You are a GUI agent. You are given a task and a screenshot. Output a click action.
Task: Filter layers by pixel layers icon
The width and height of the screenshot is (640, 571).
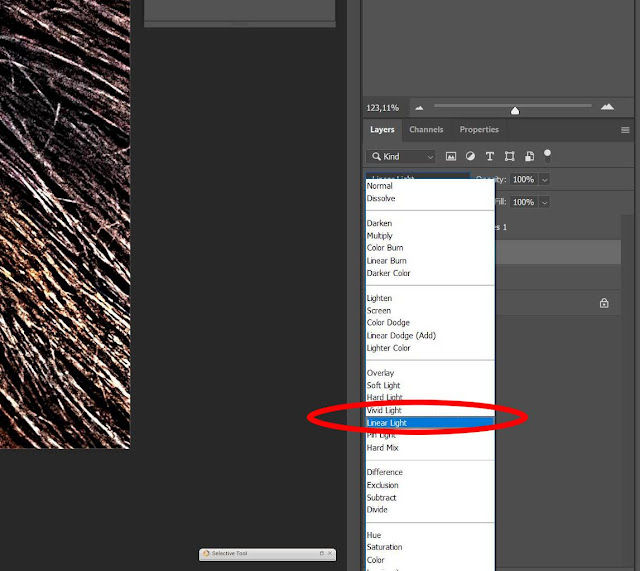[451, 156]
